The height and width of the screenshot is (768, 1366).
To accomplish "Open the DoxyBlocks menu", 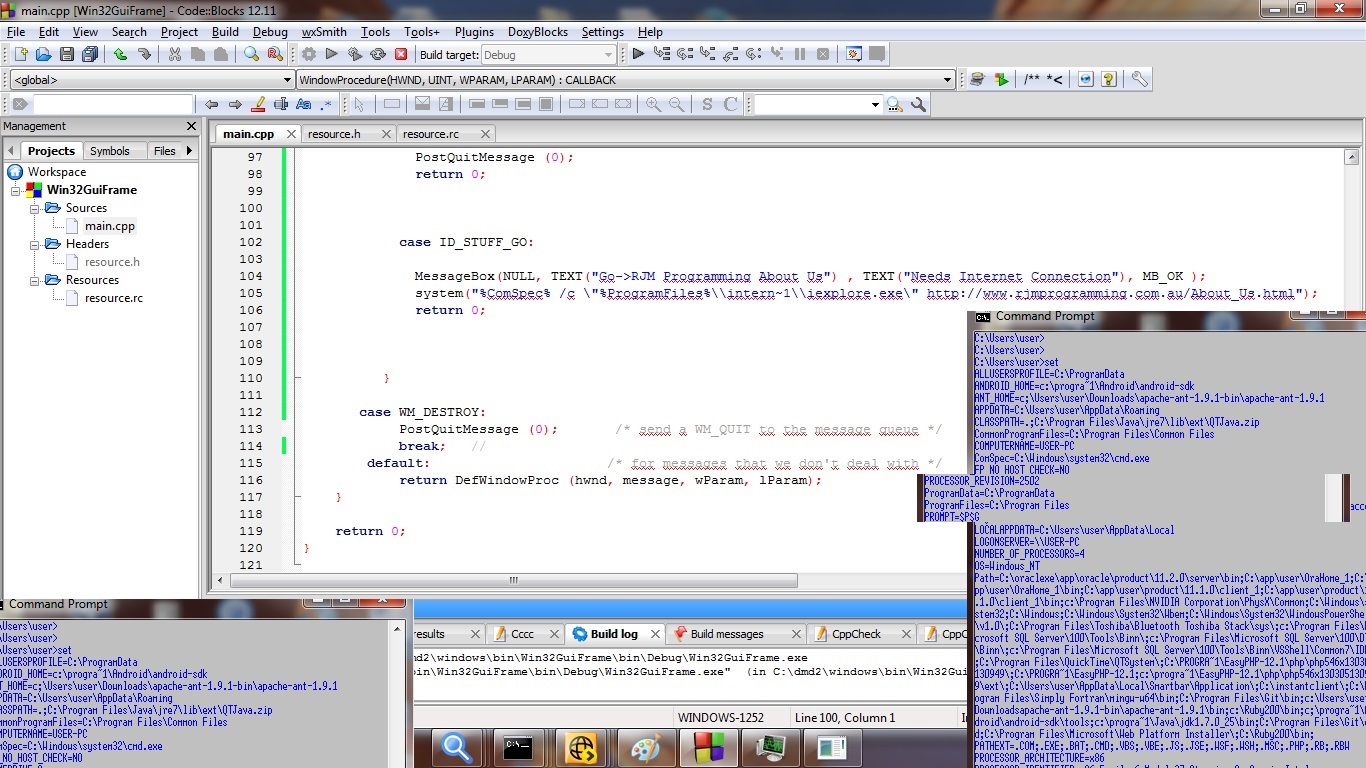I will 538,31.
